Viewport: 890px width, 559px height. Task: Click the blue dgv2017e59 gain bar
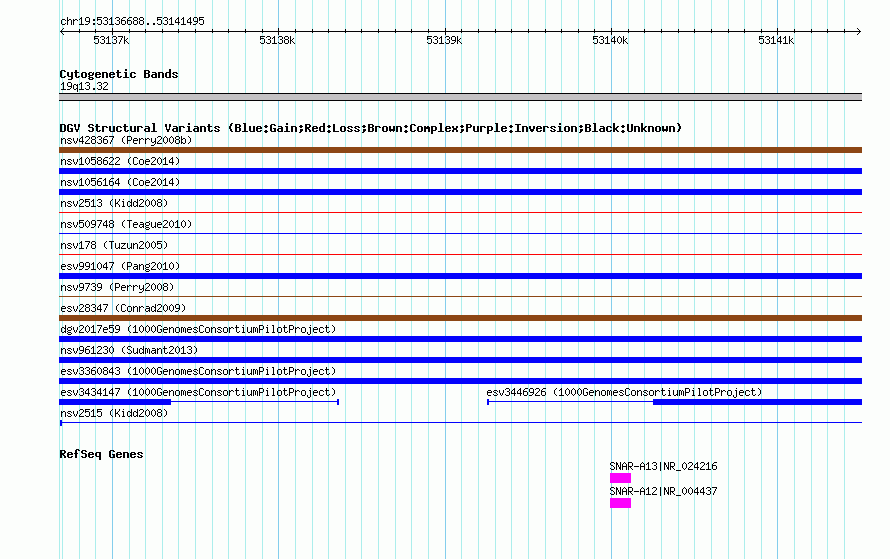[x=460, y=339]
